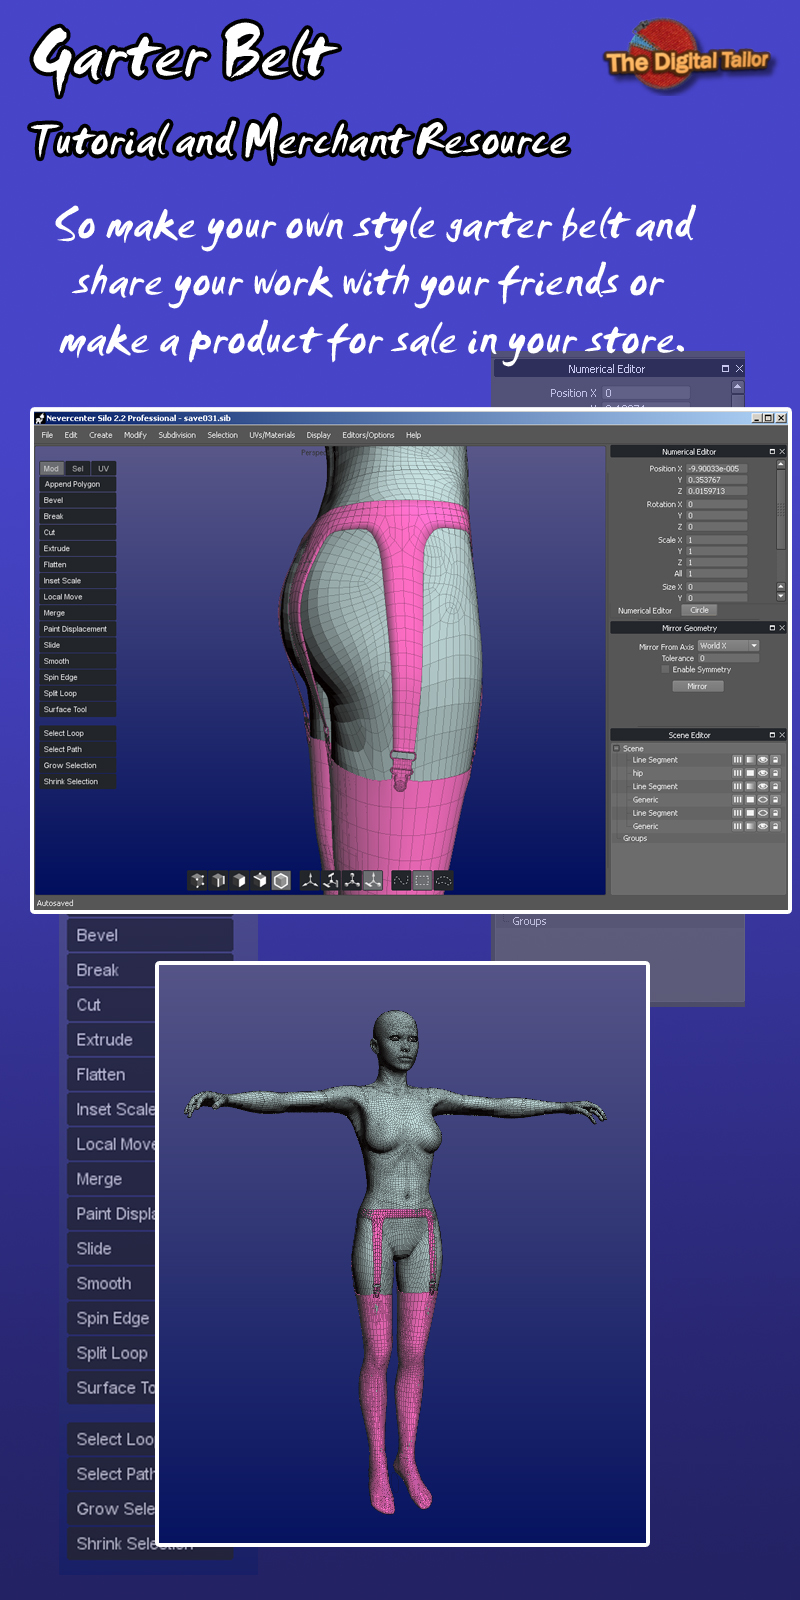The width and height of the screenshot is (800, 1600).
Task: Show the upper Generic object via eye icon
Action: tap(763, 800)
